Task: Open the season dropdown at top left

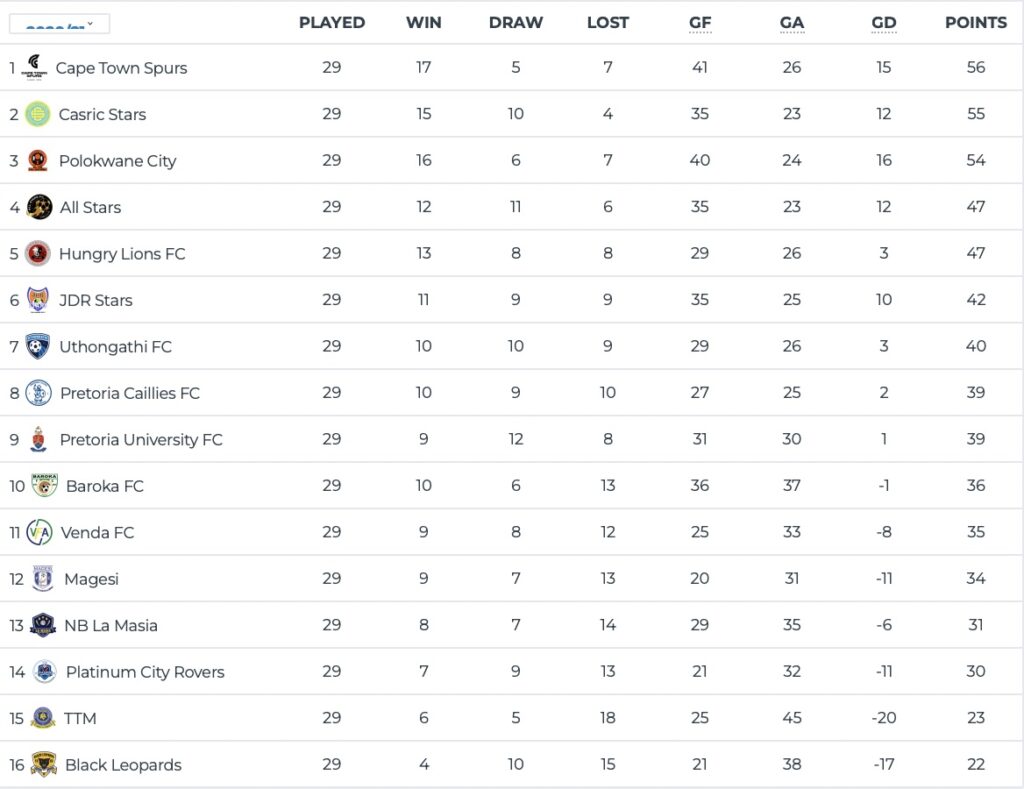Action: pyautogui.click(x=58, y=23)
